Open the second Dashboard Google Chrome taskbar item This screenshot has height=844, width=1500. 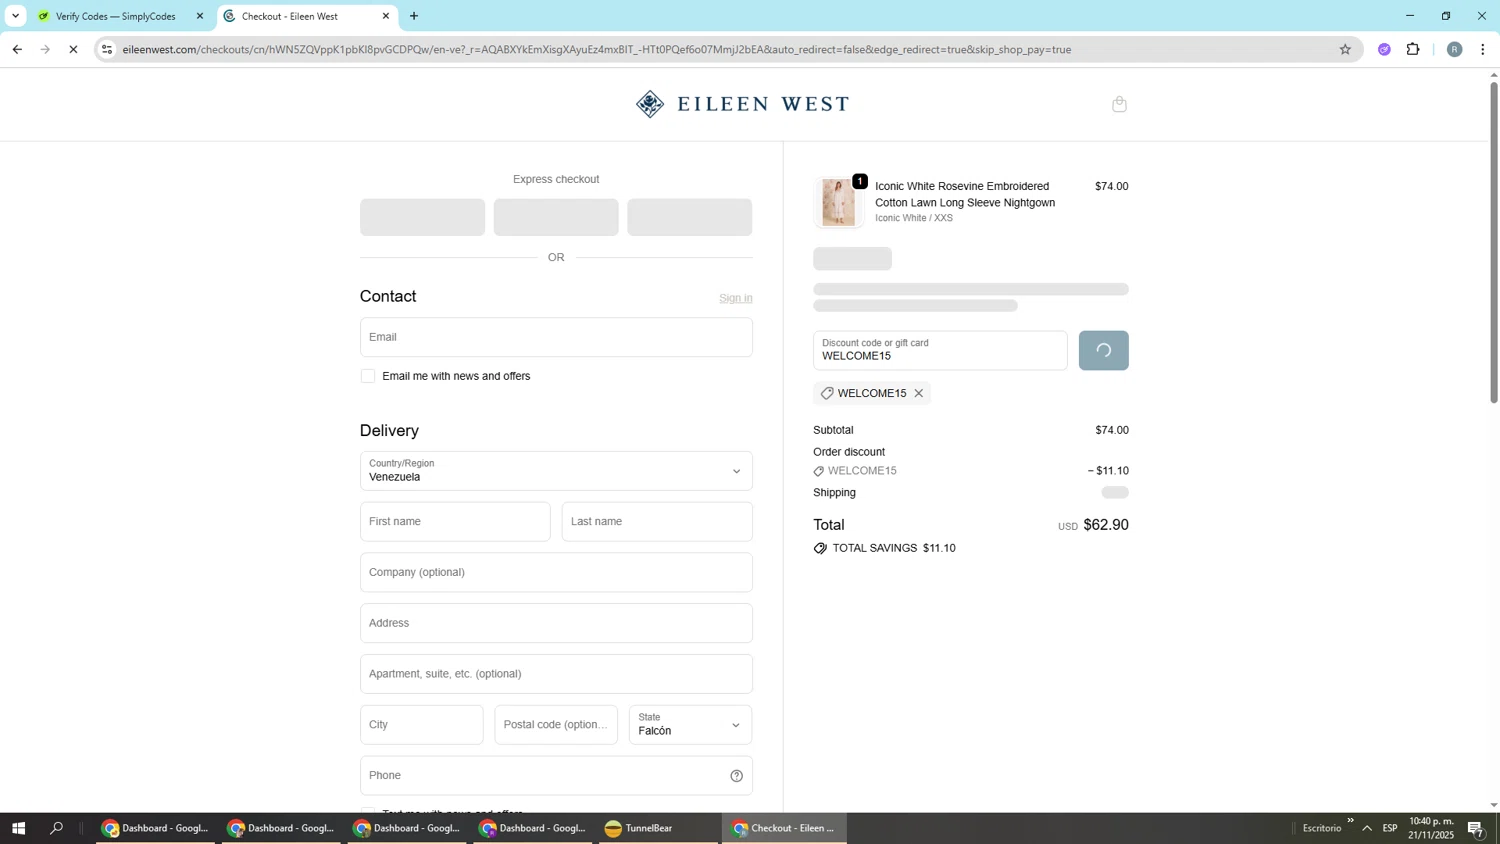point(281,828)
